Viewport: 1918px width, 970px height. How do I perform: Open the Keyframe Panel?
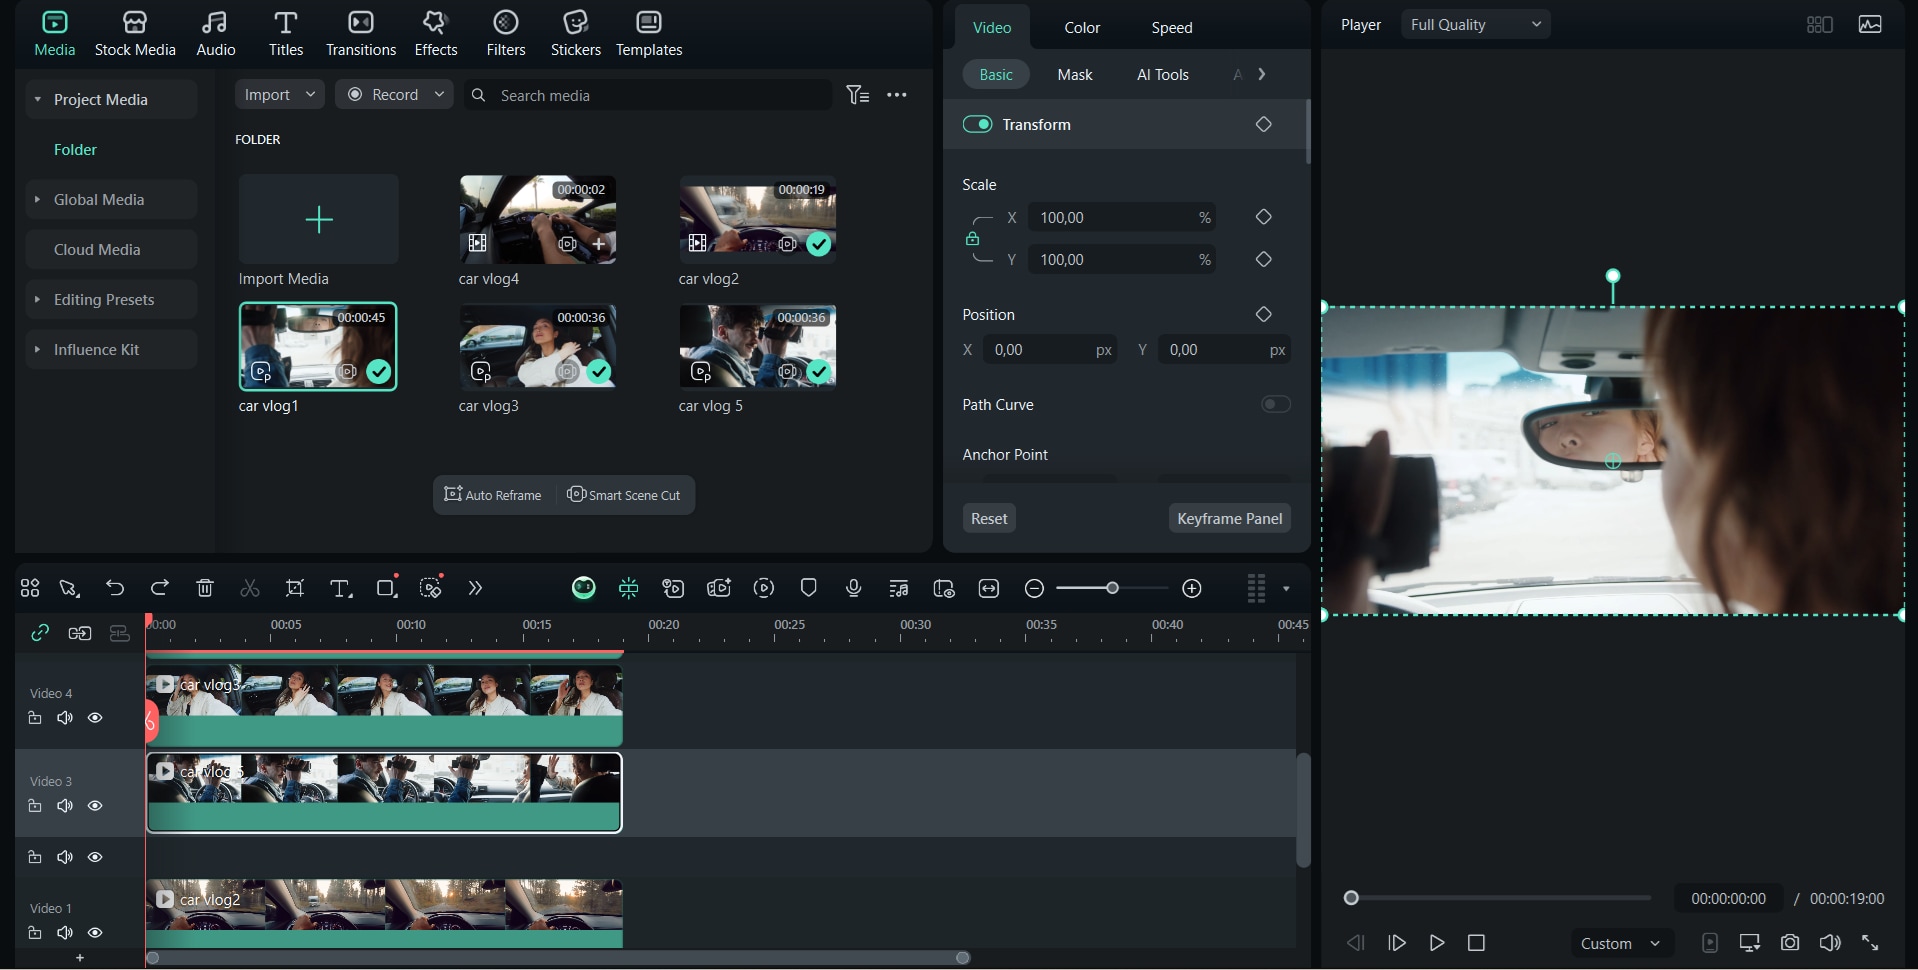pyautogui.click(x=1230, y=518)
